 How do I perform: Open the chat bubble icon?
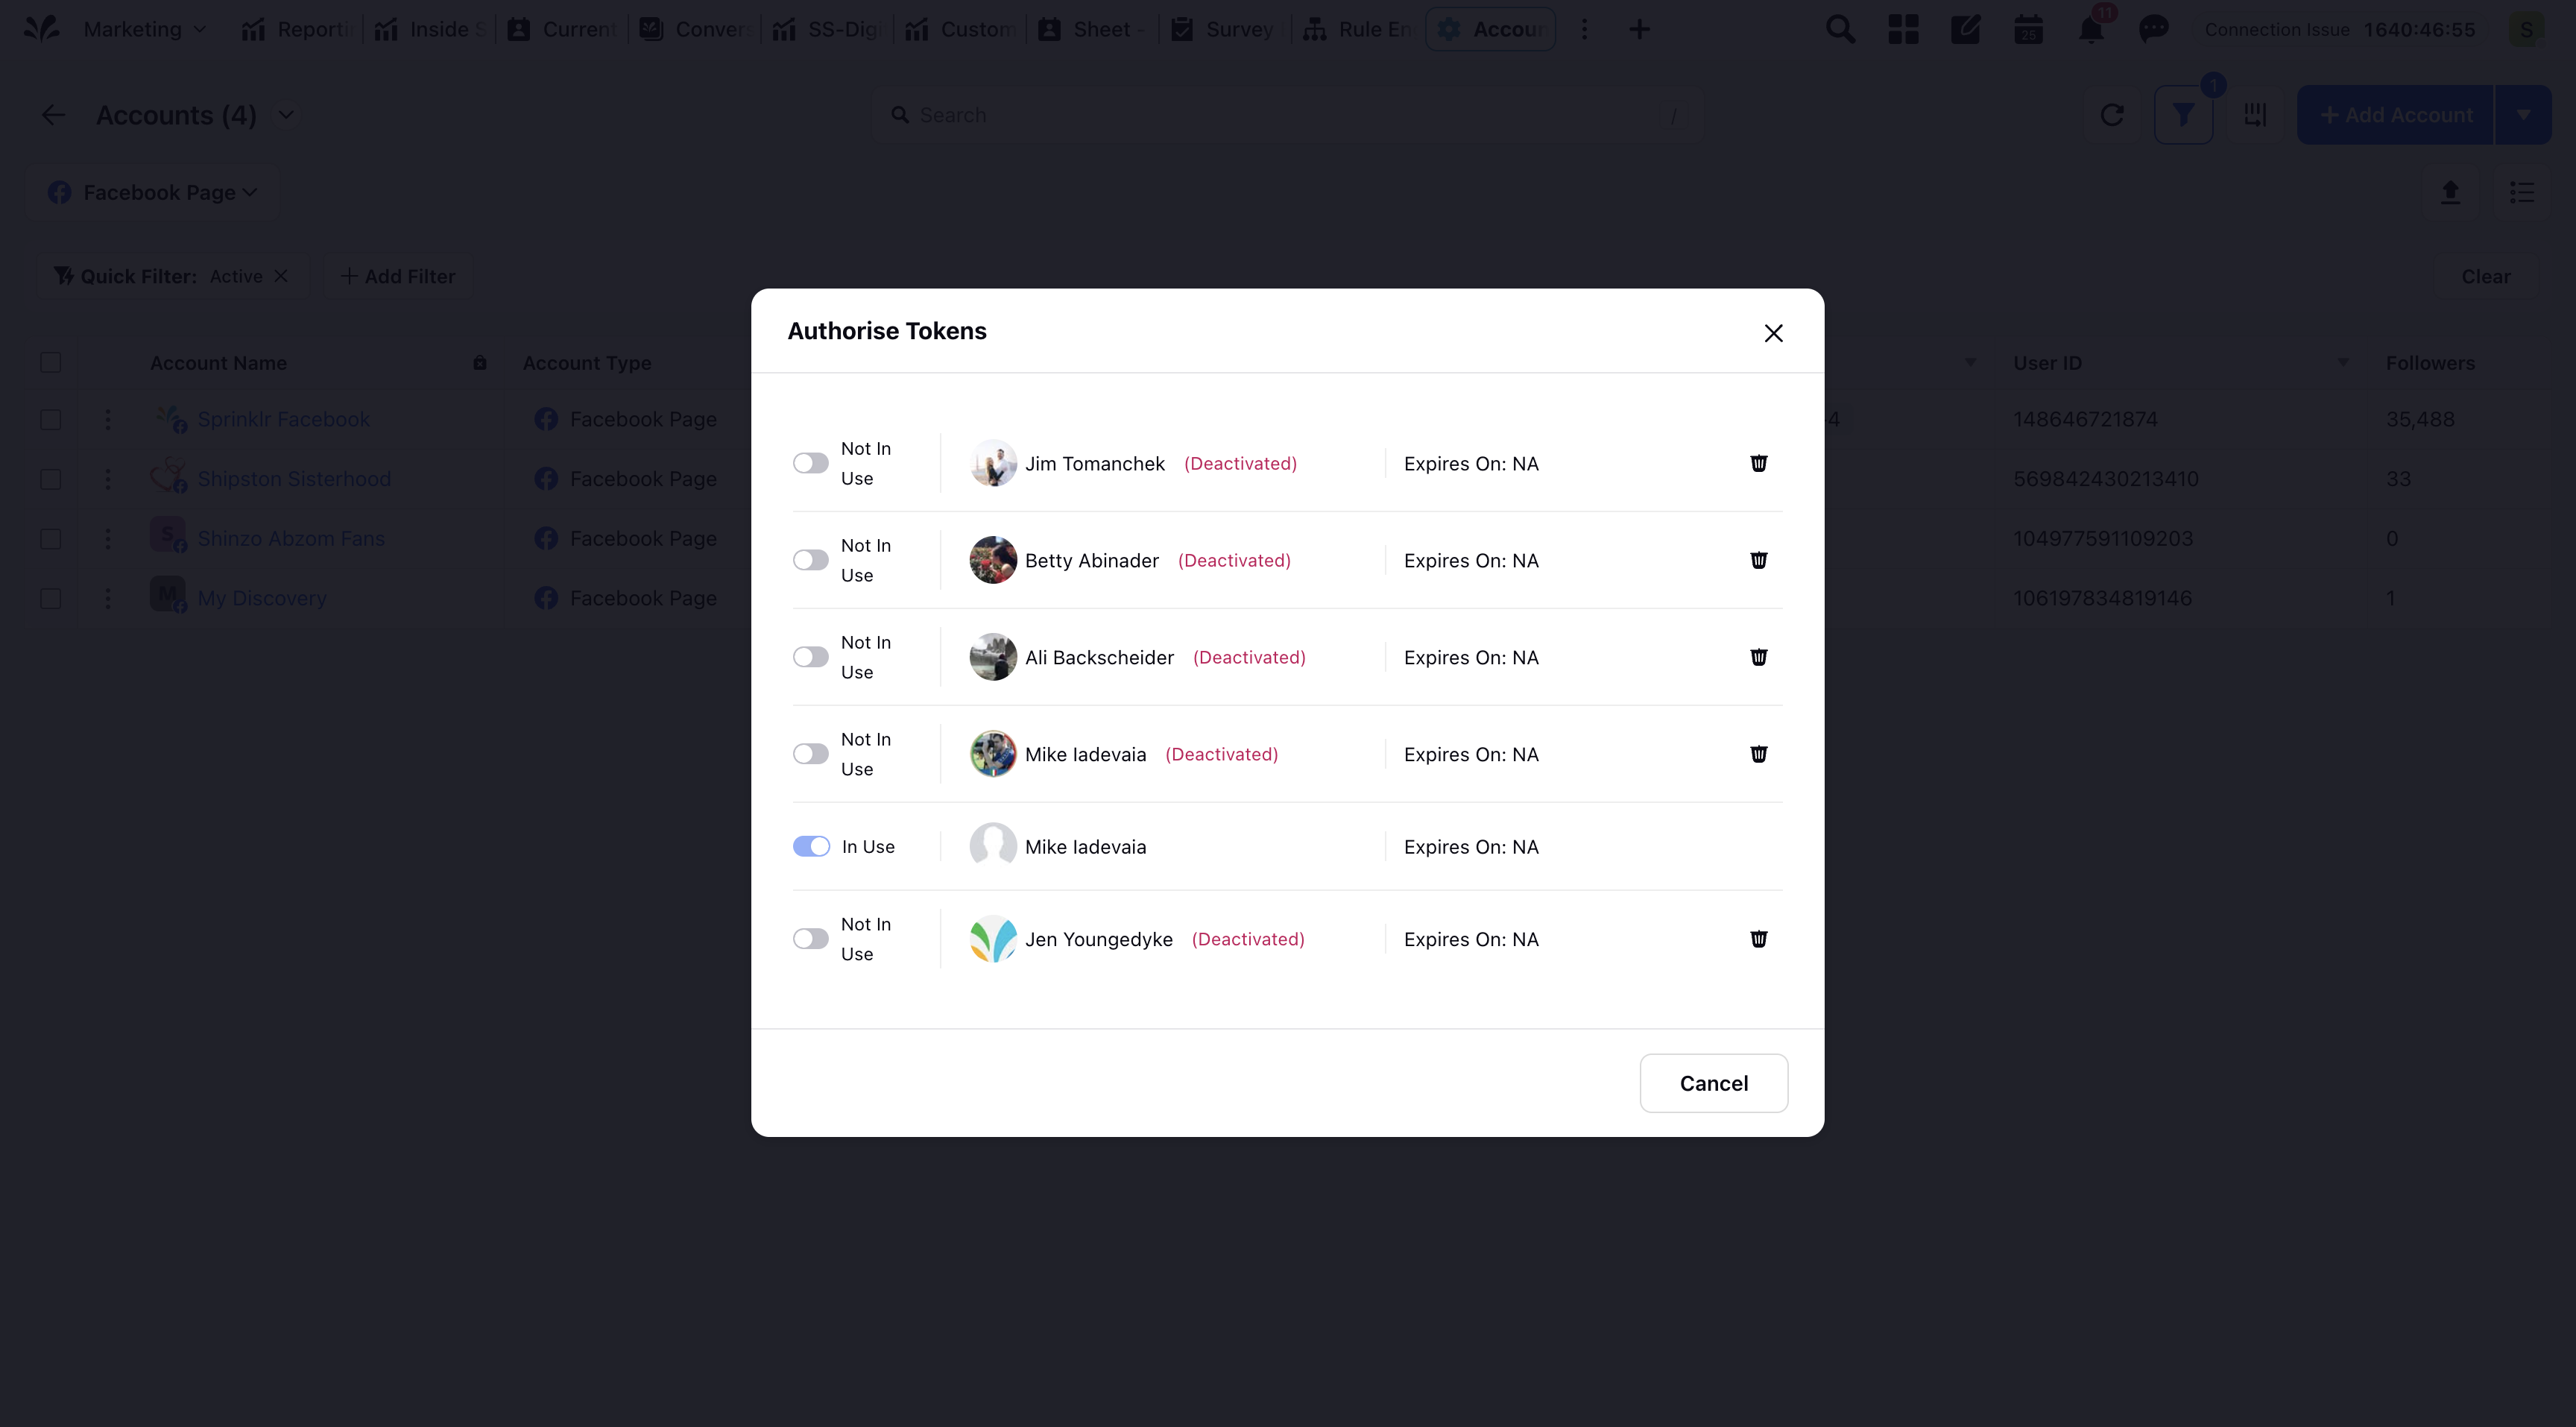coord(2153,29)
